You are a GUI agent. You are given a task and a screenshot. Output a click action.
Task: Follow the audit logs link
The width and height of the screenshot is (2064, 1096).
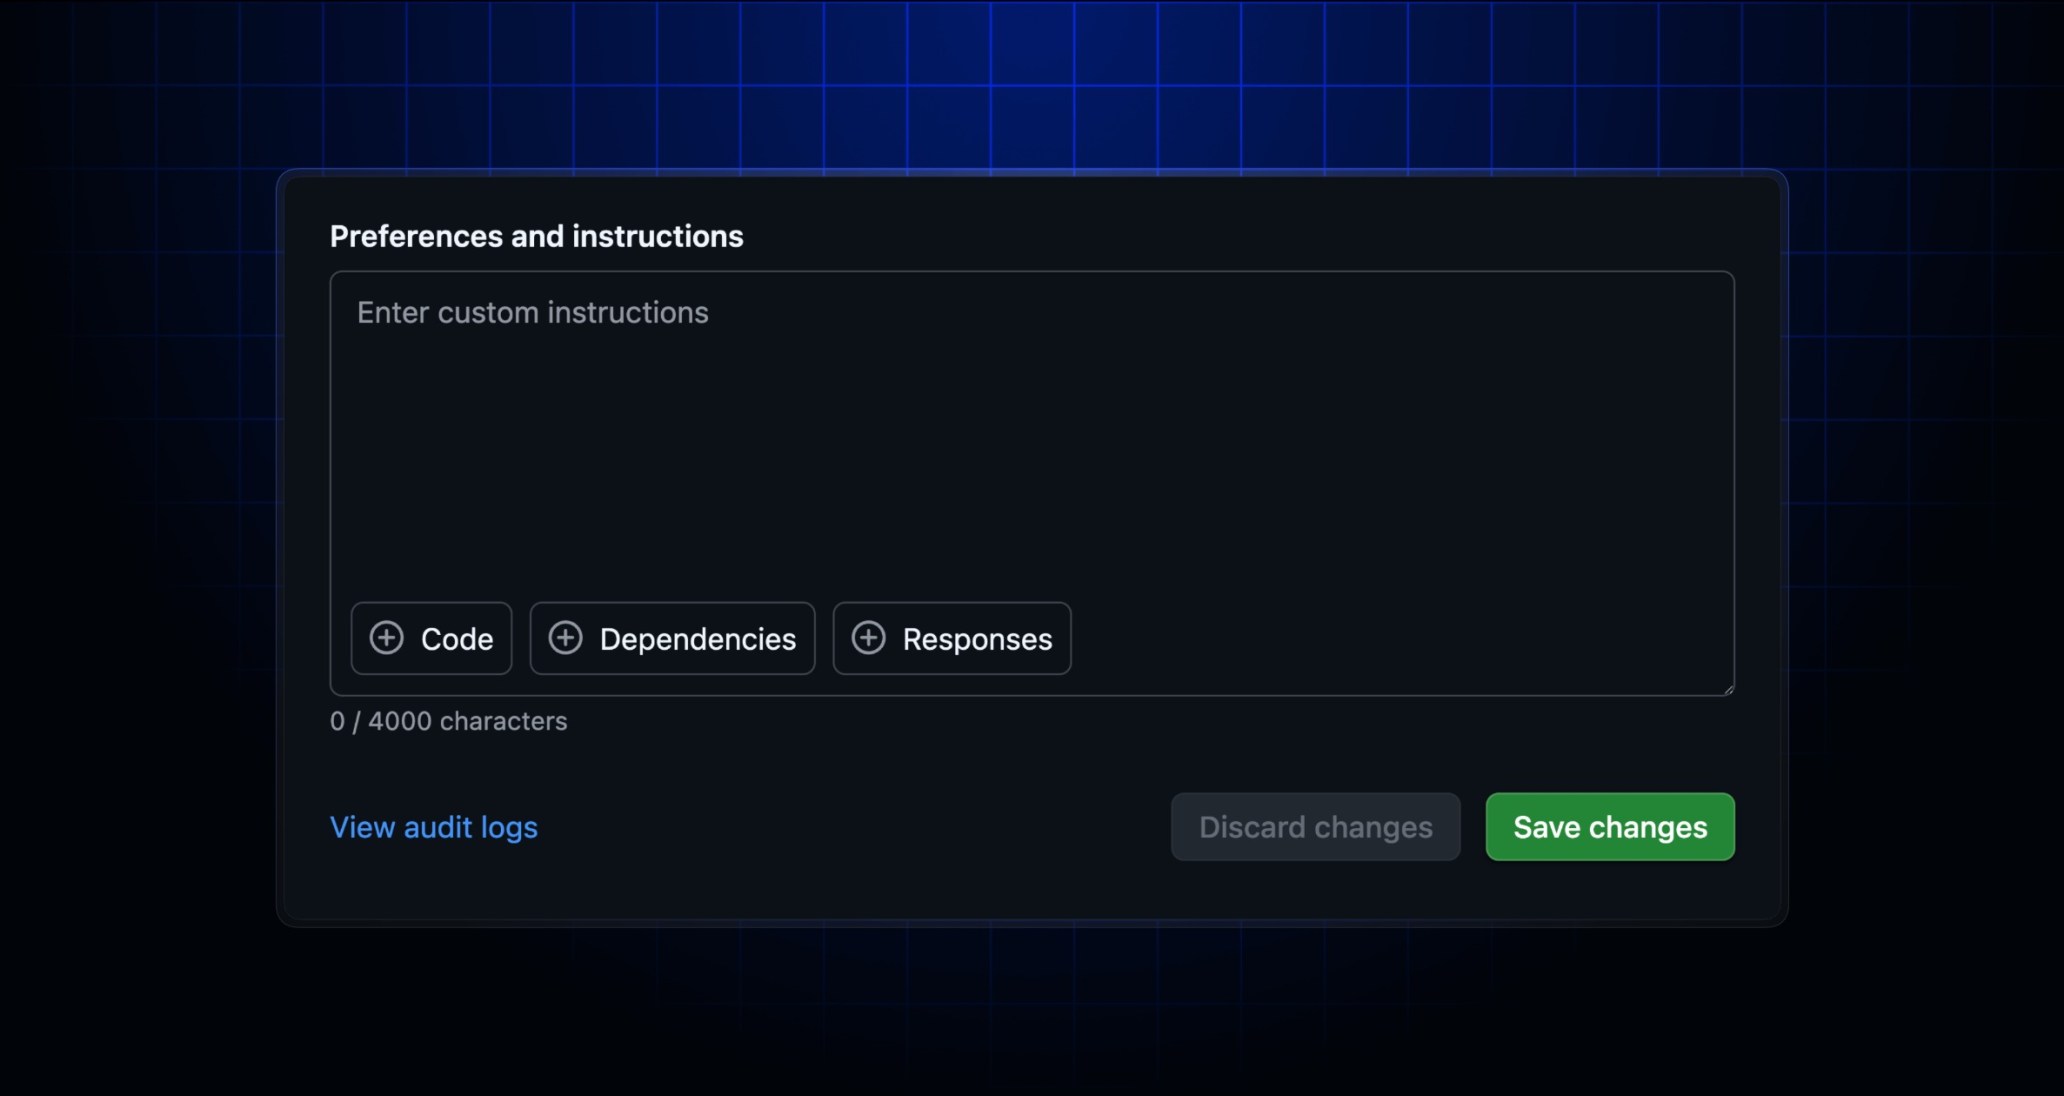point(433,827)
